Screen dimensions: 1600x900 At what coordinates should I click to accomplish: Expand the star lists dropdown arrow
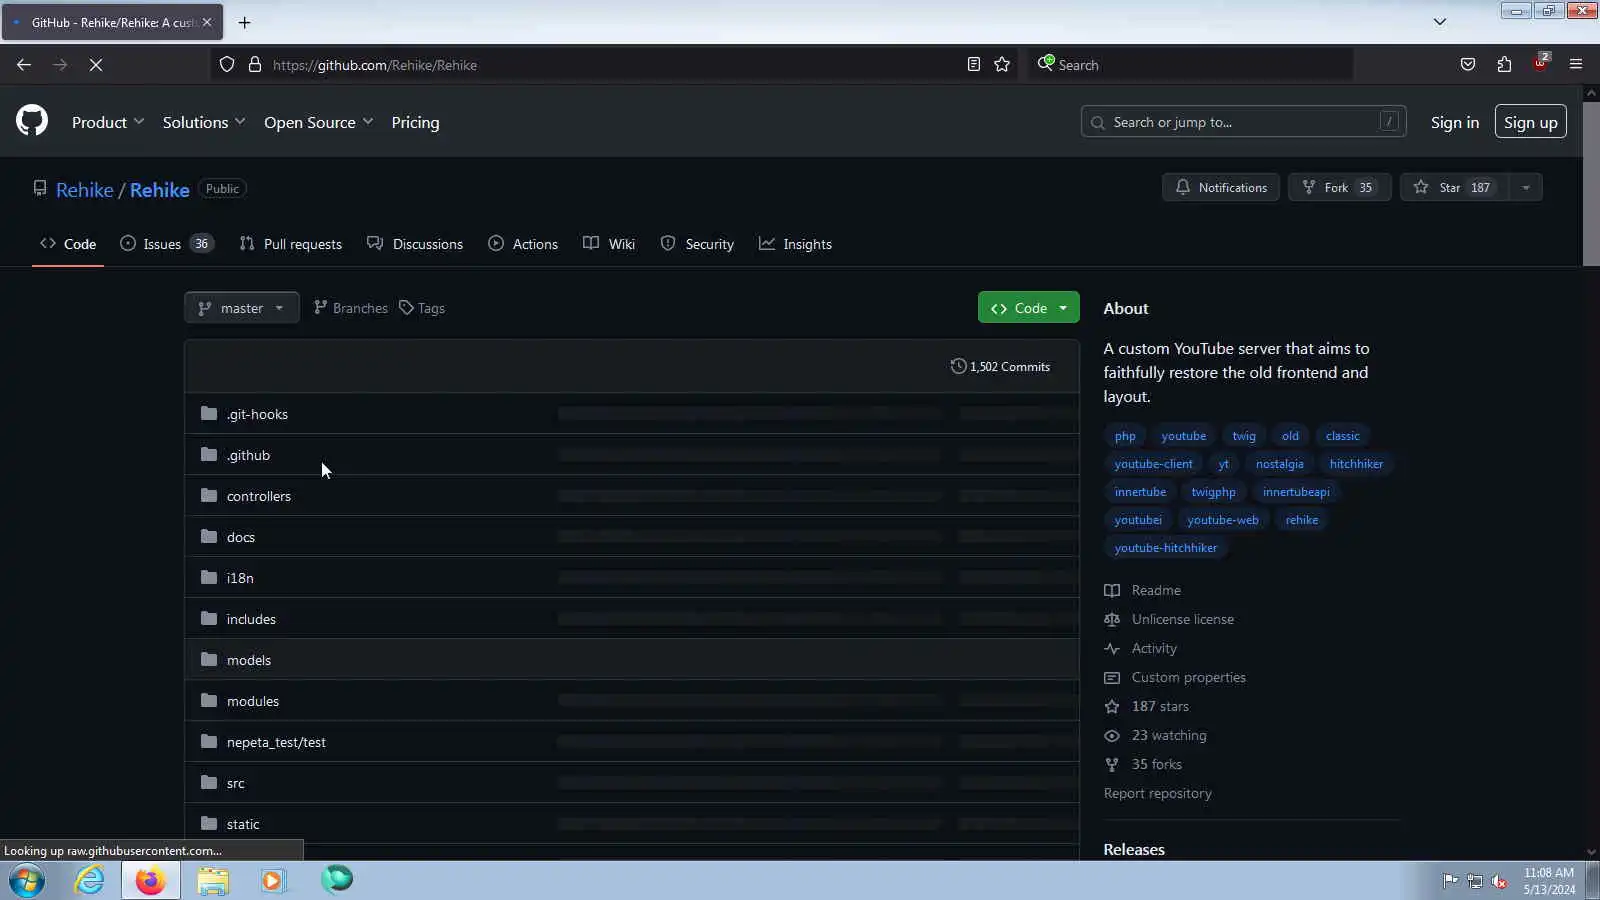click(1526, 187)
